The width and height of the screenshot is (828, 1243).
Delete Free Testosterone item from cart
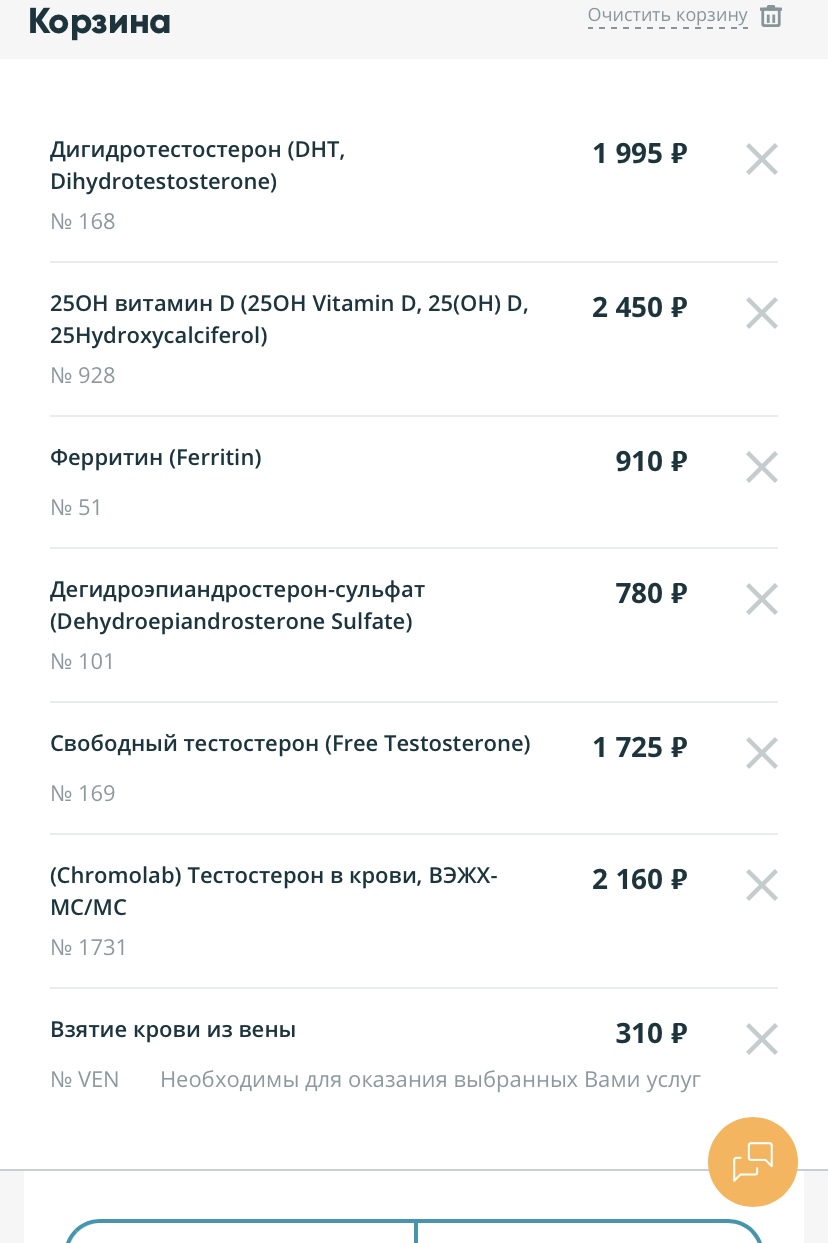point(761,753)
